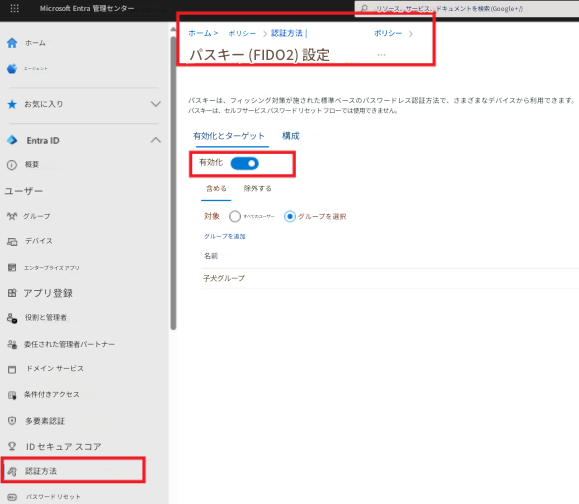Click the 認証方法 fingerprint icon

click(12, 471)
